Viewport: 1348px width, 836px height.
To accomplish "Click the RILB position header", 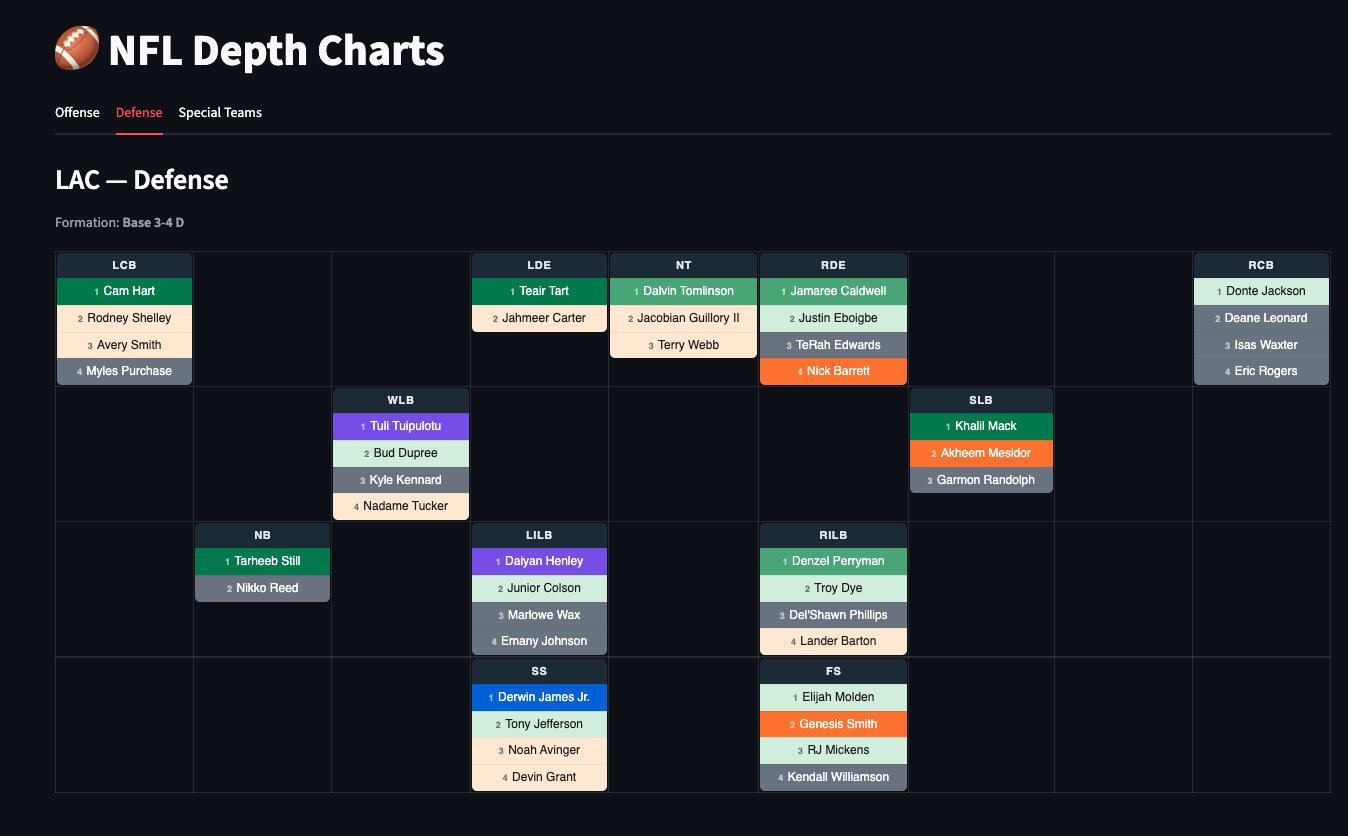I will 833,535.
